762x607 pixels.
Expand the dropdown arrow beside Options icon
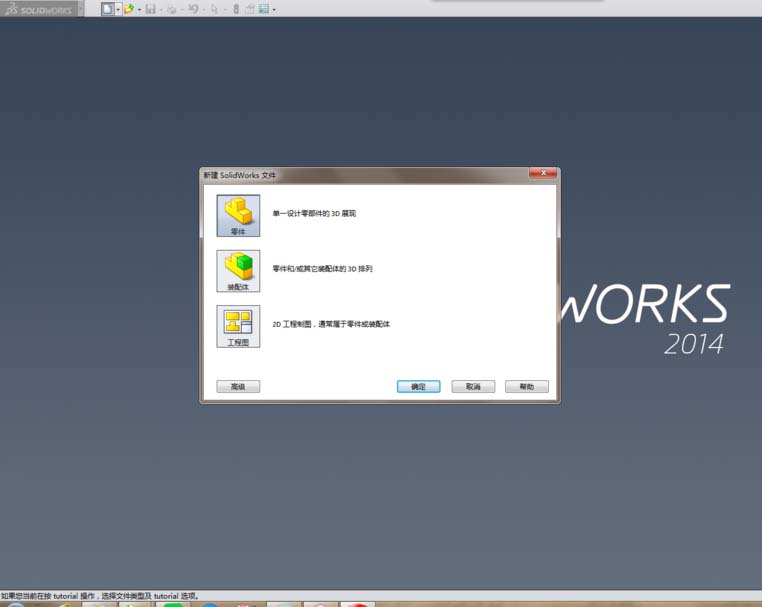(x=274, y=9)
